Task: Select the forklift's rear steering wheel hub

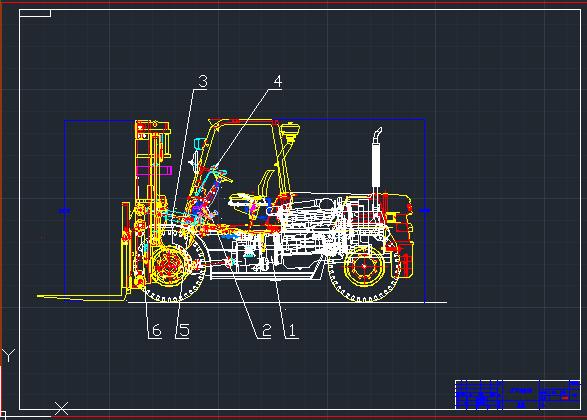Action: point(364,266)
